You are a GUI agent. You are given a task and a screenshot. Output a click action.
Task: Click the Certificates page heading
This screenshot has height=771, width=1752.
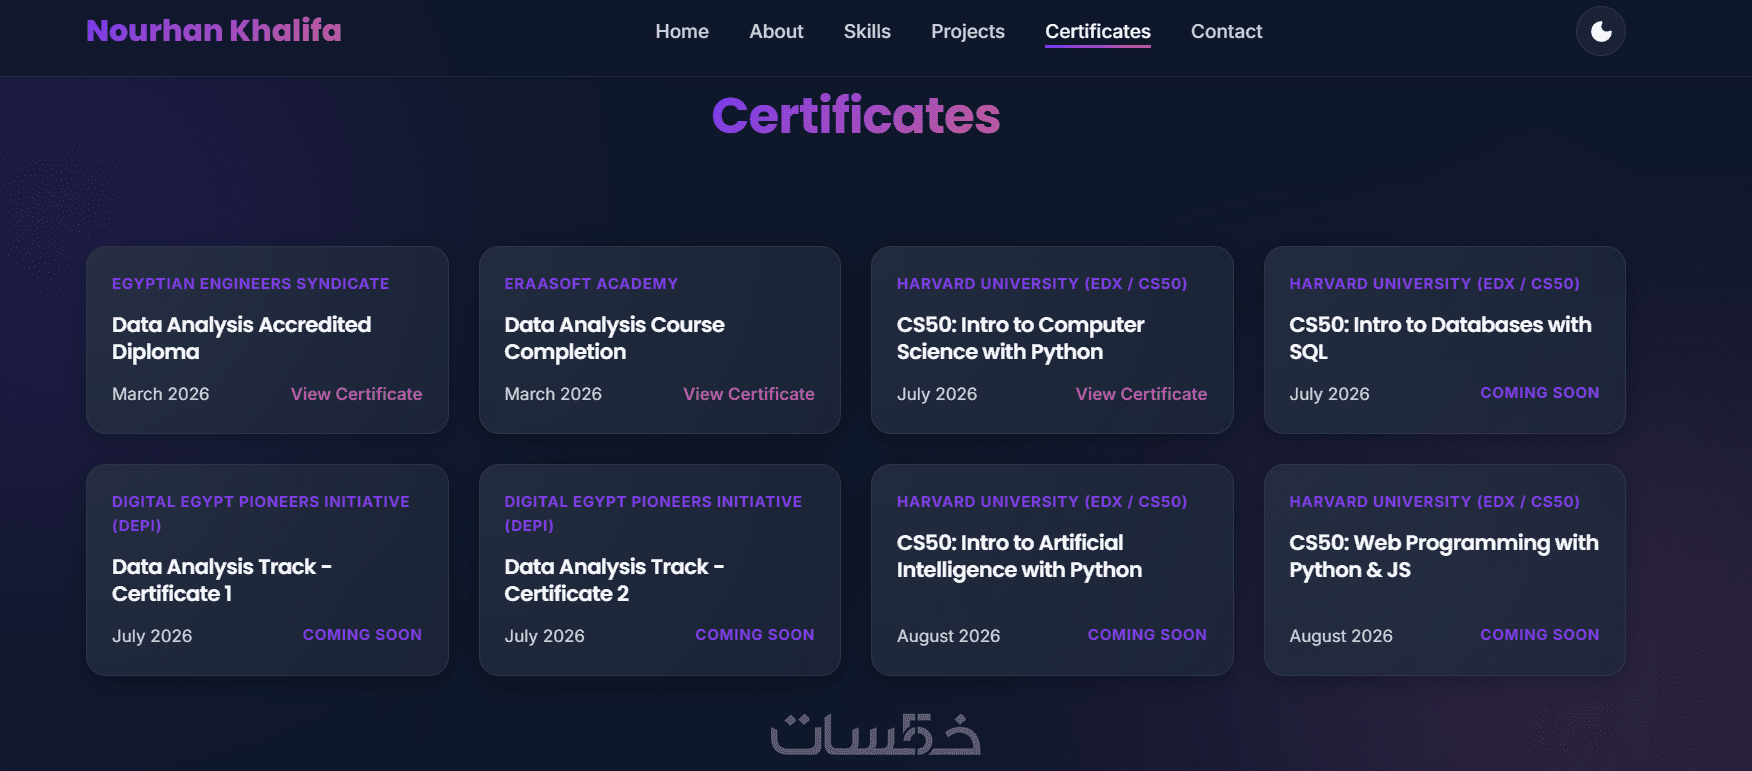click(856, 115)
